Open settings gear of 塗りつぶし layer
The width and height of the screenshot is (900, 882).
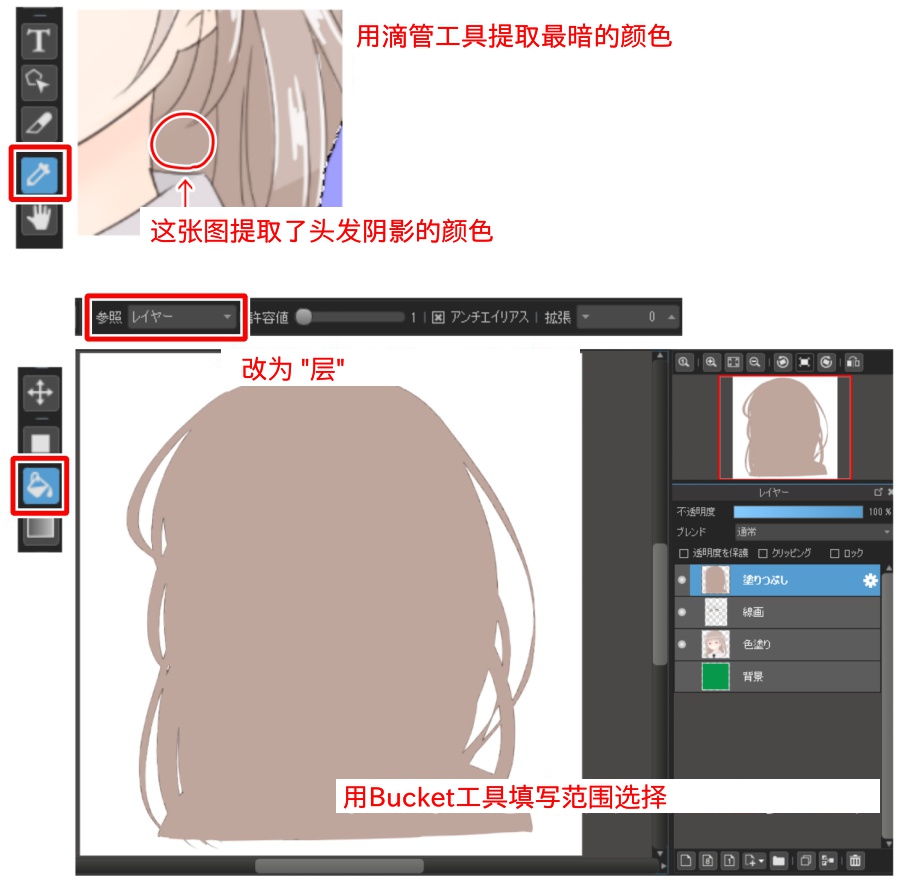[870, 581]
